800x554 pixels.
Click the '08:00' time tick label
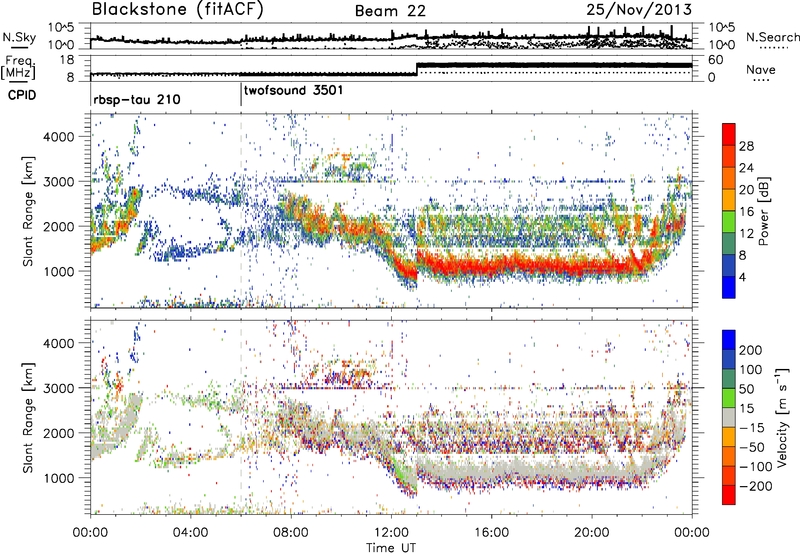click(x=291, y=533)
